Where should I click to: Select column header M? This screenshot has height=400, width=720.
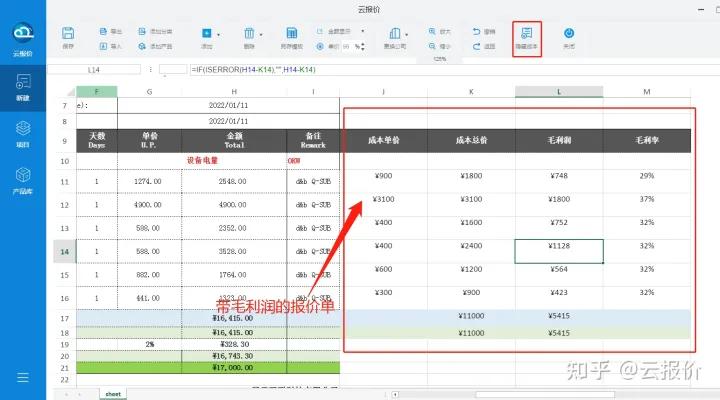647,91
